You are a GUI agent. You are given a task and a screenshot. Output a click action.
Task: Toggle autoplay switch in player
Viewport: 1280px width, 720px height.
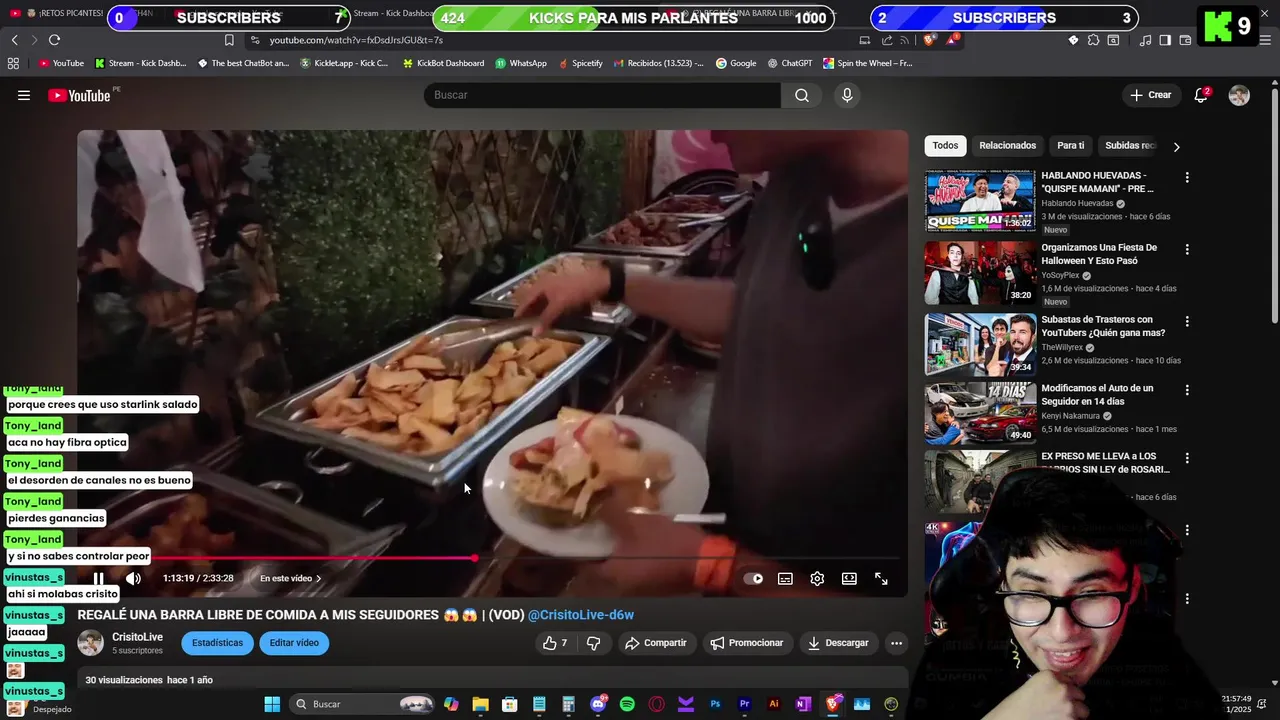(753, 578)
